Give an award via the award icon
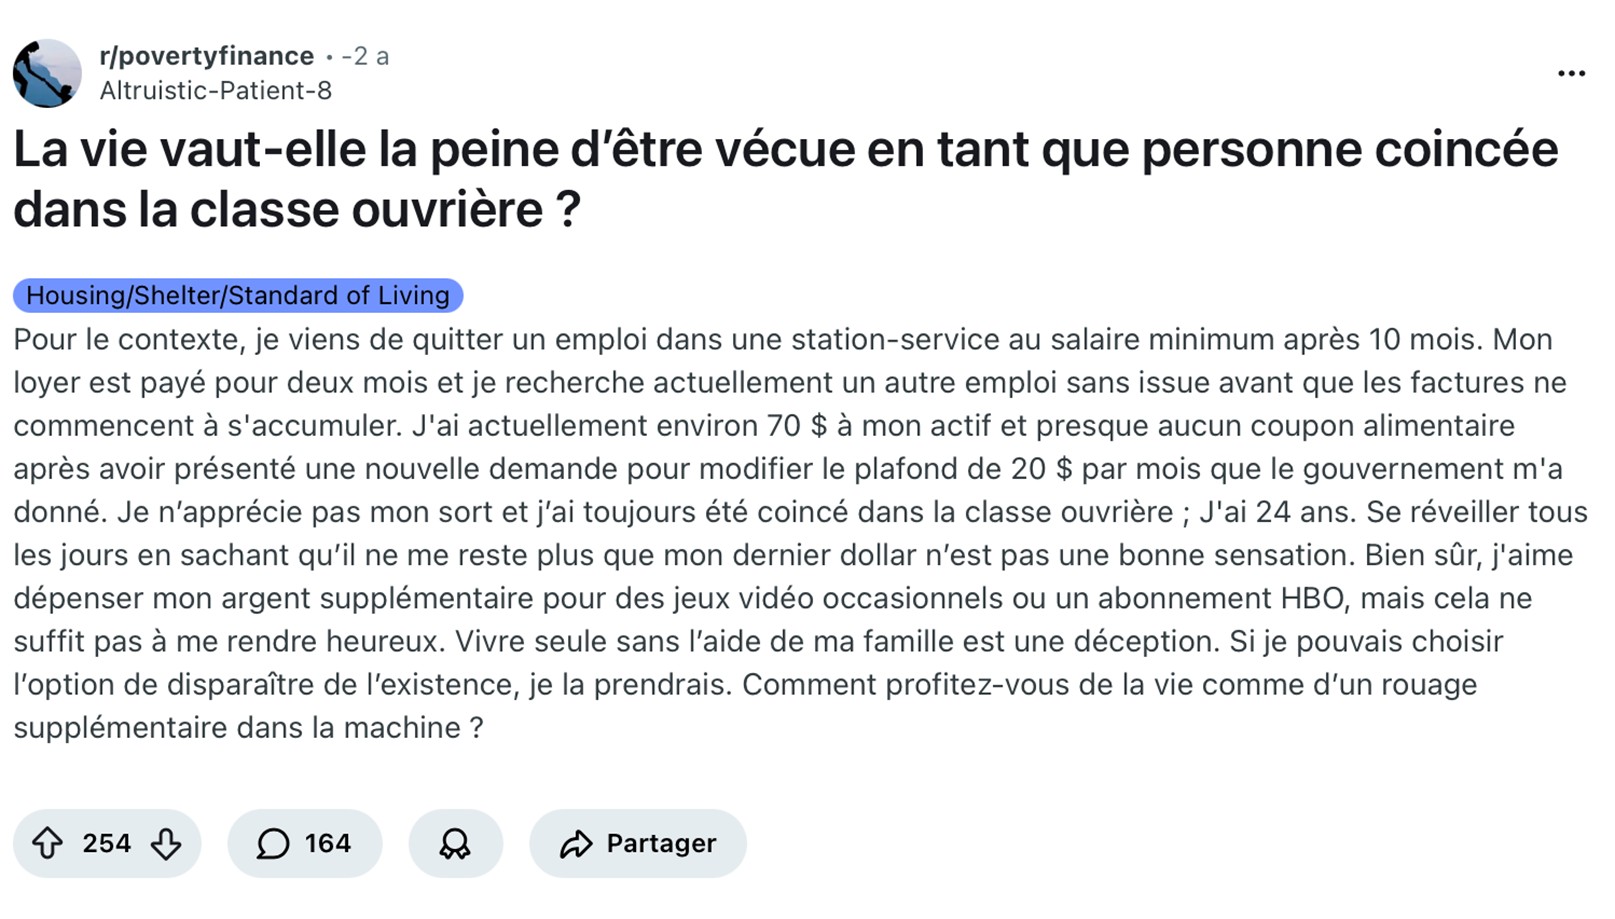 tap(455, 844)
